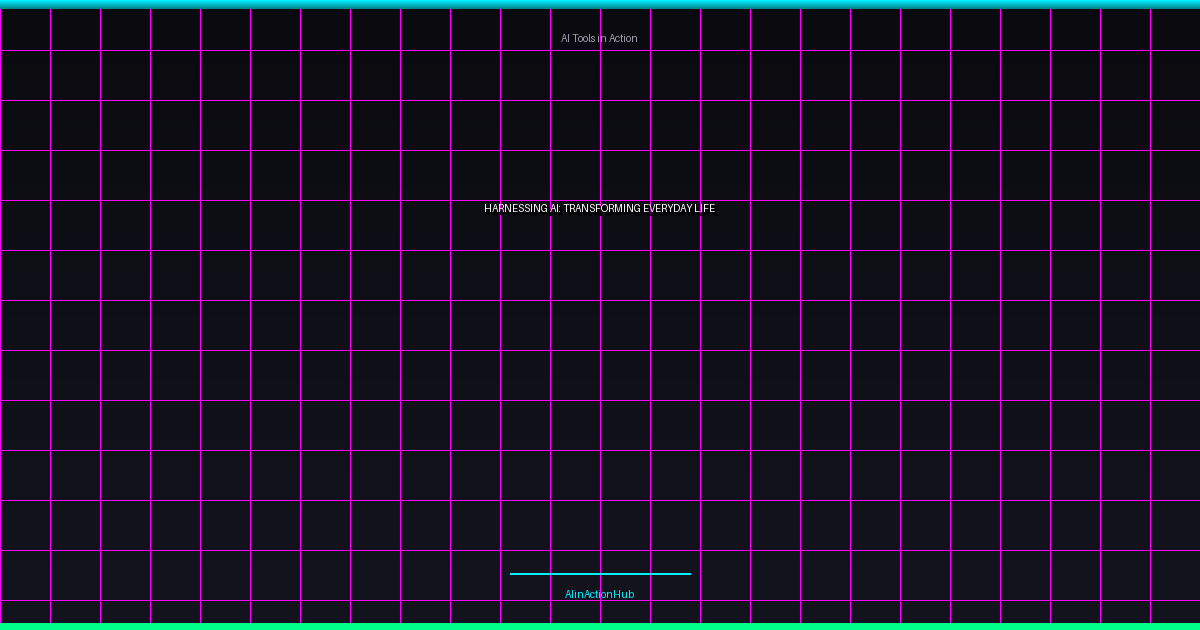
Task: Click the green bar along the bottom edge
Action: (600, 626)
